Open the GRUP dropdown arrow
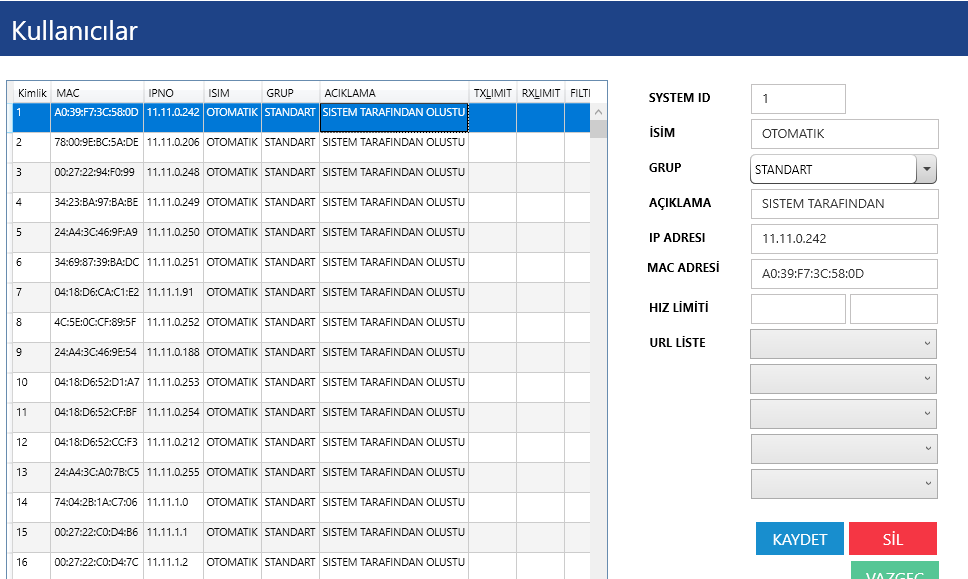This screenshot has width=968, height=579. (x=927, y=170)
